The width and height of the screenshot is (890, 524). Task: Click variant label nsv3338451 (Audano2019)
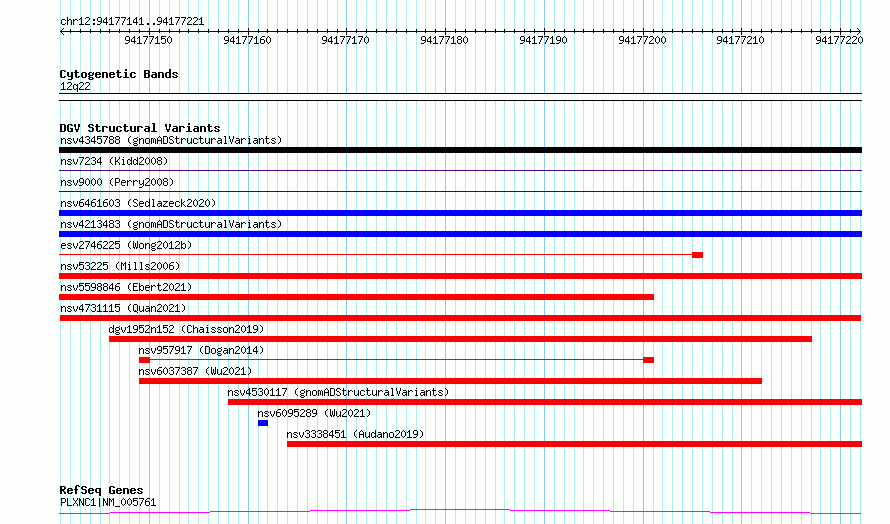tap(355, 434)
